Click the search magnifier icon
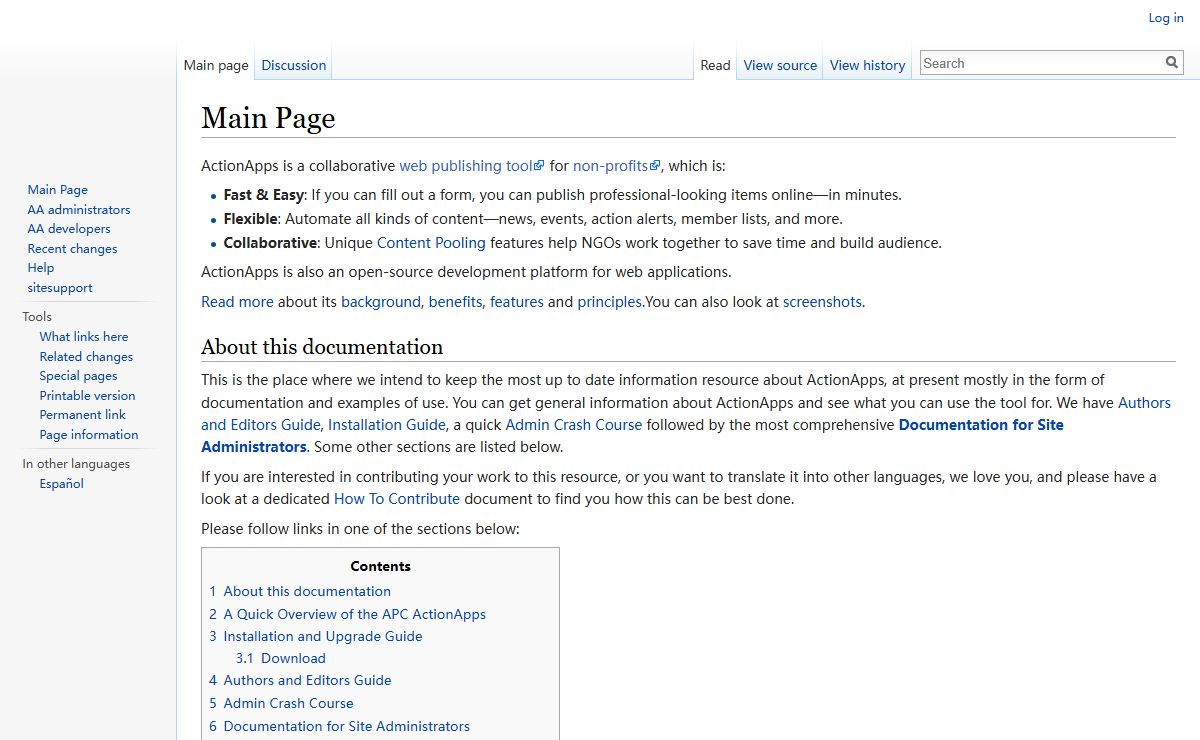The width and height of the screenshot is (1200, 740). (1172, 63)
